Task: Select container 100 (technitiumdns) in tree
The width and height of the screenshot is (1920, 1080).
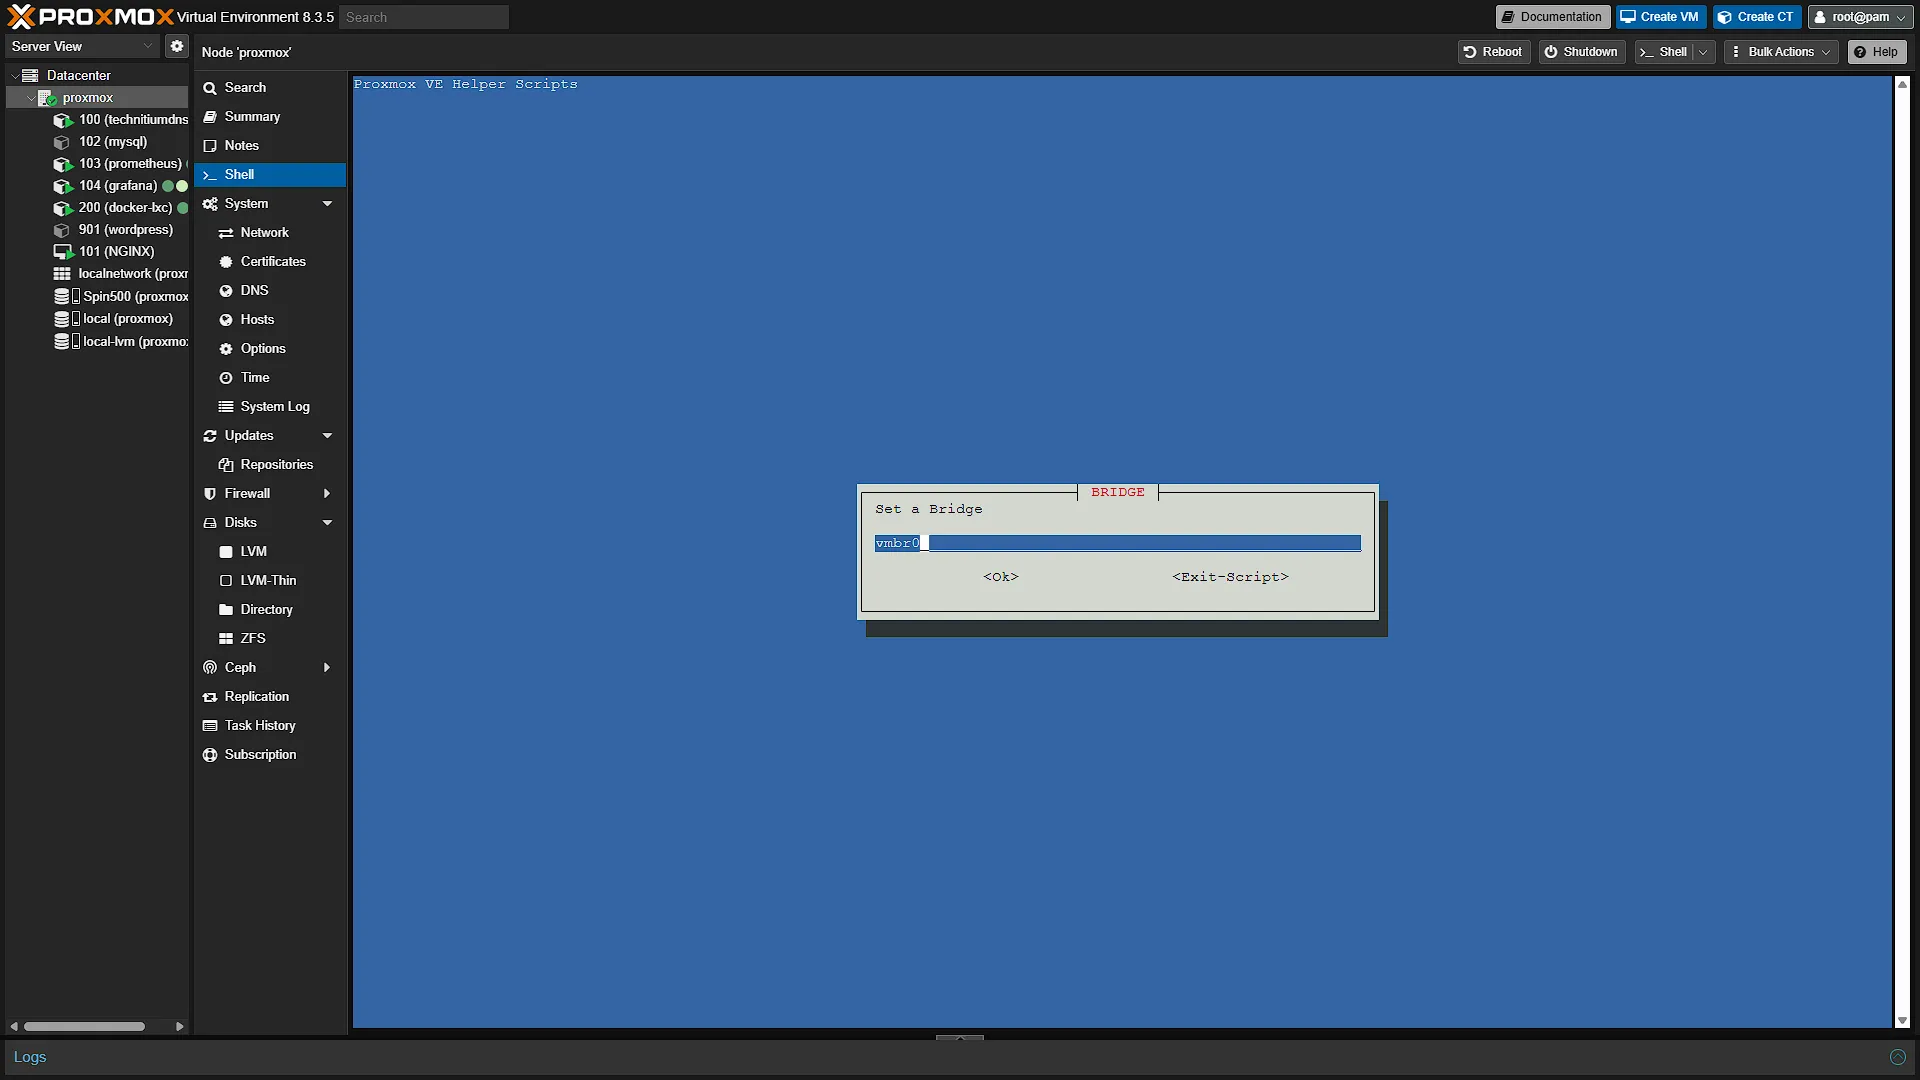Action: click(120, 120)
